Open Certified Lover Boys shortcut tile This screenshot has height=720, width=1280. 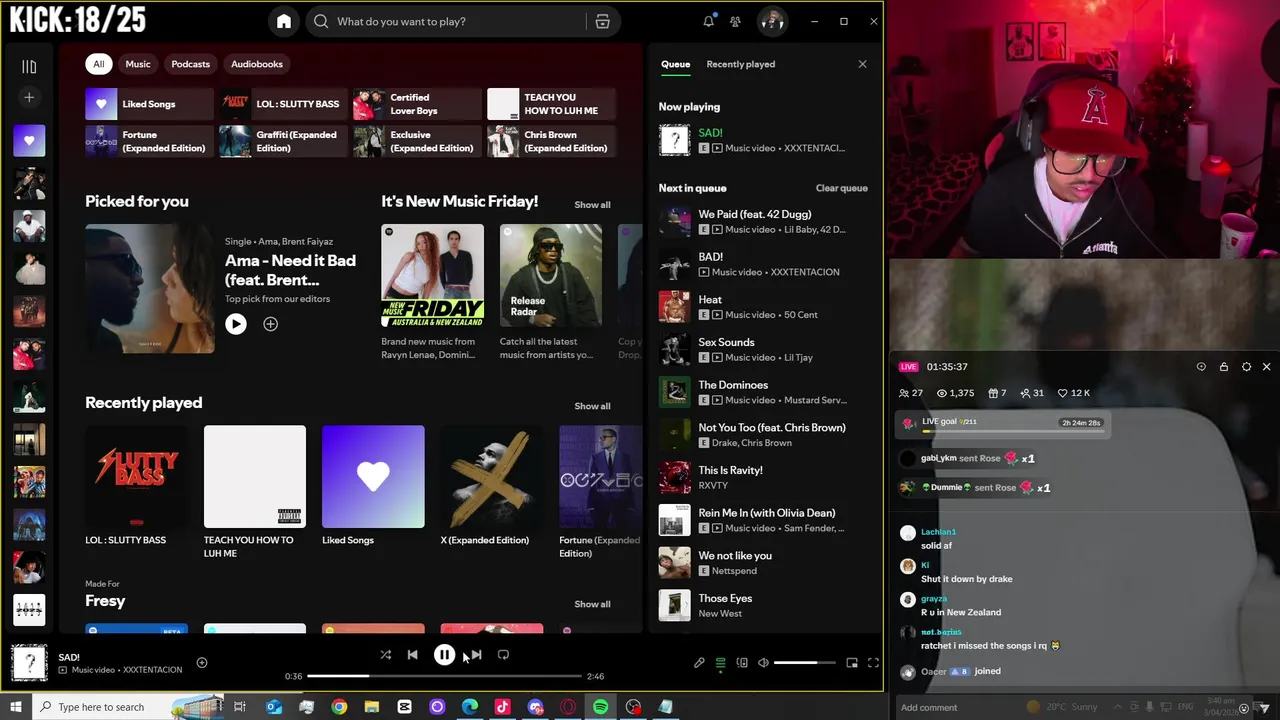click(x=417, y=104)
